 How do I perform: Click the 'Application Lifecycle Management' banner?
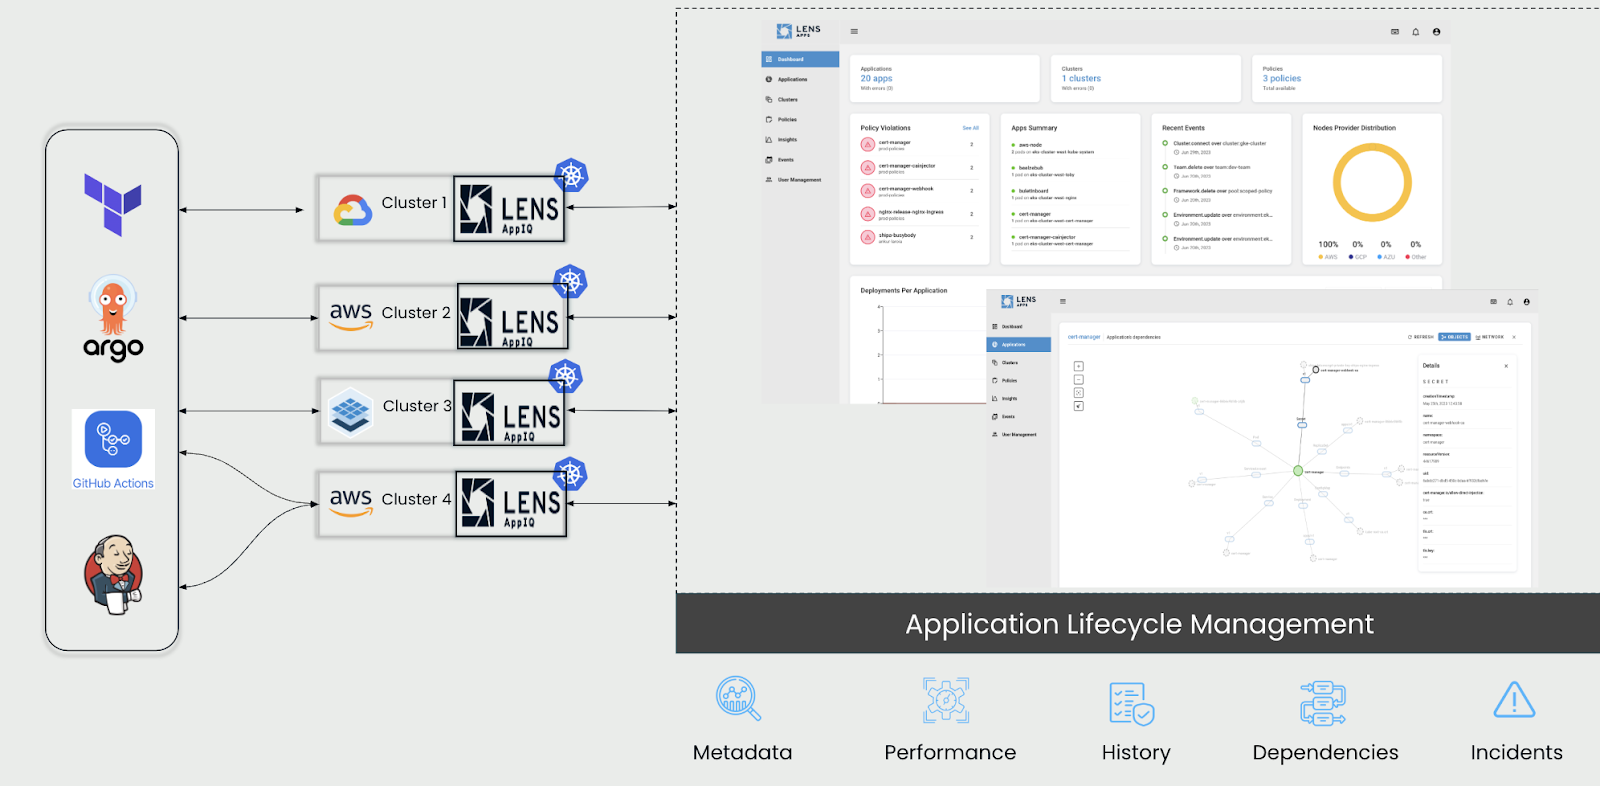[1139, 624]
